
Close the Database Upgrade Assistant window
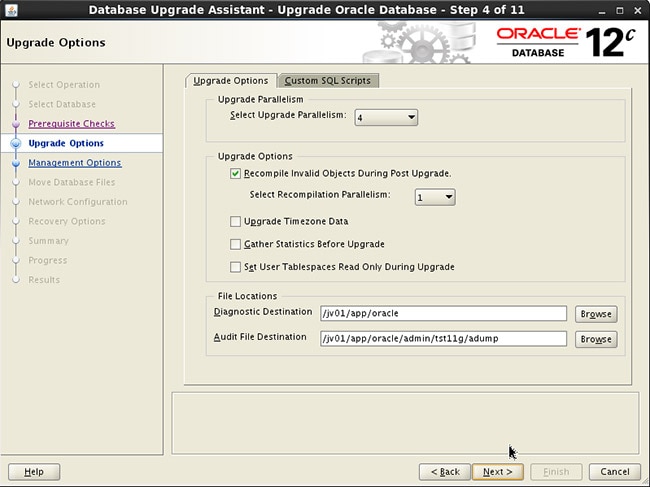(x=638, y=10)
